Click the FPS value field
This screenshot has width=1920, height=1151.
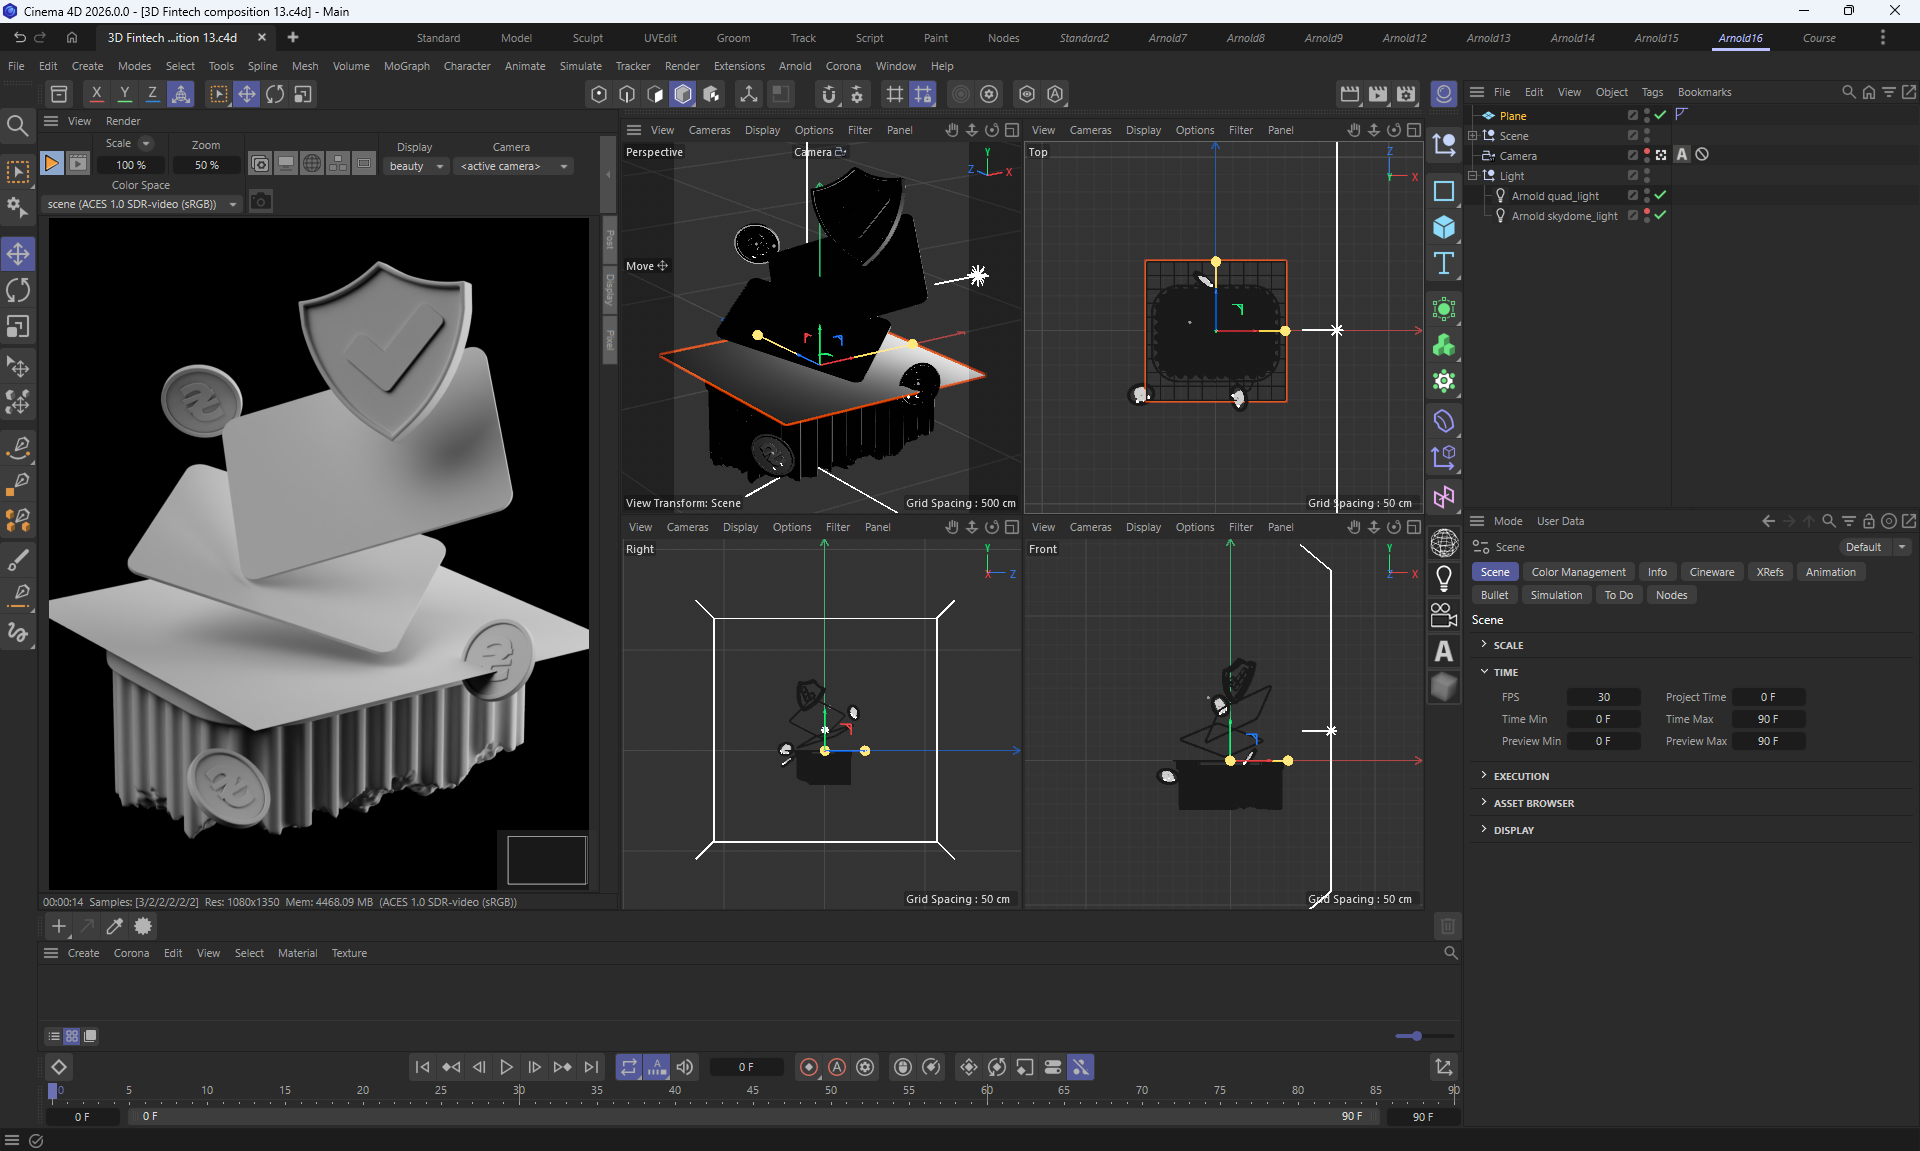click(x=1603, y=697)
